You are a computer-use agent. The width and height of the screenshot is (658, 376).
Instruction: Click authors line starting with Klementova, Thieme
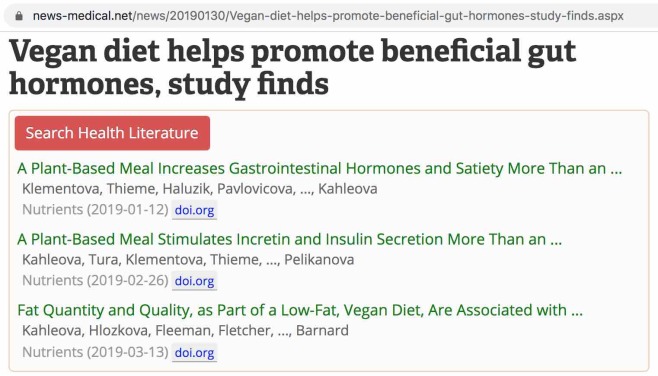click(199, 189)
